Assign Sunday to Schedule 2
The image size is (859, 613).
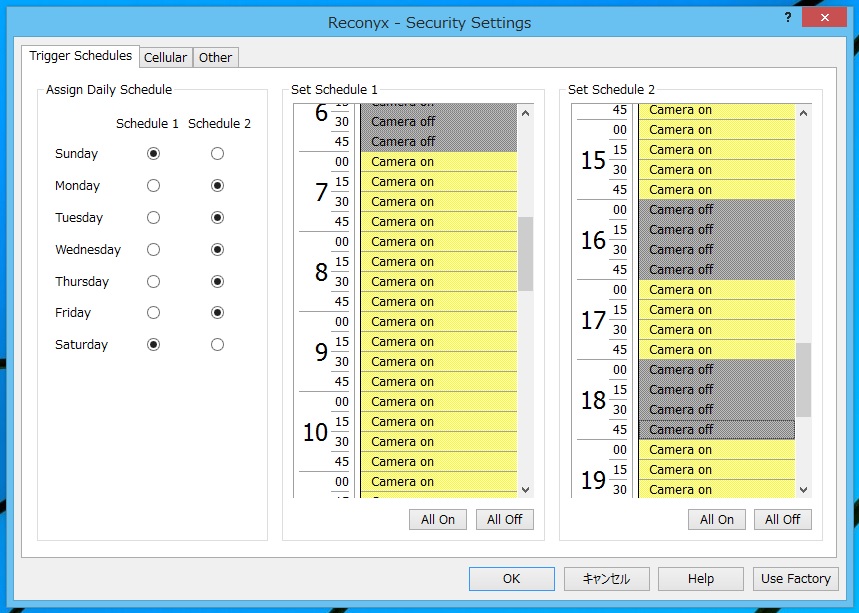point(217,153)
